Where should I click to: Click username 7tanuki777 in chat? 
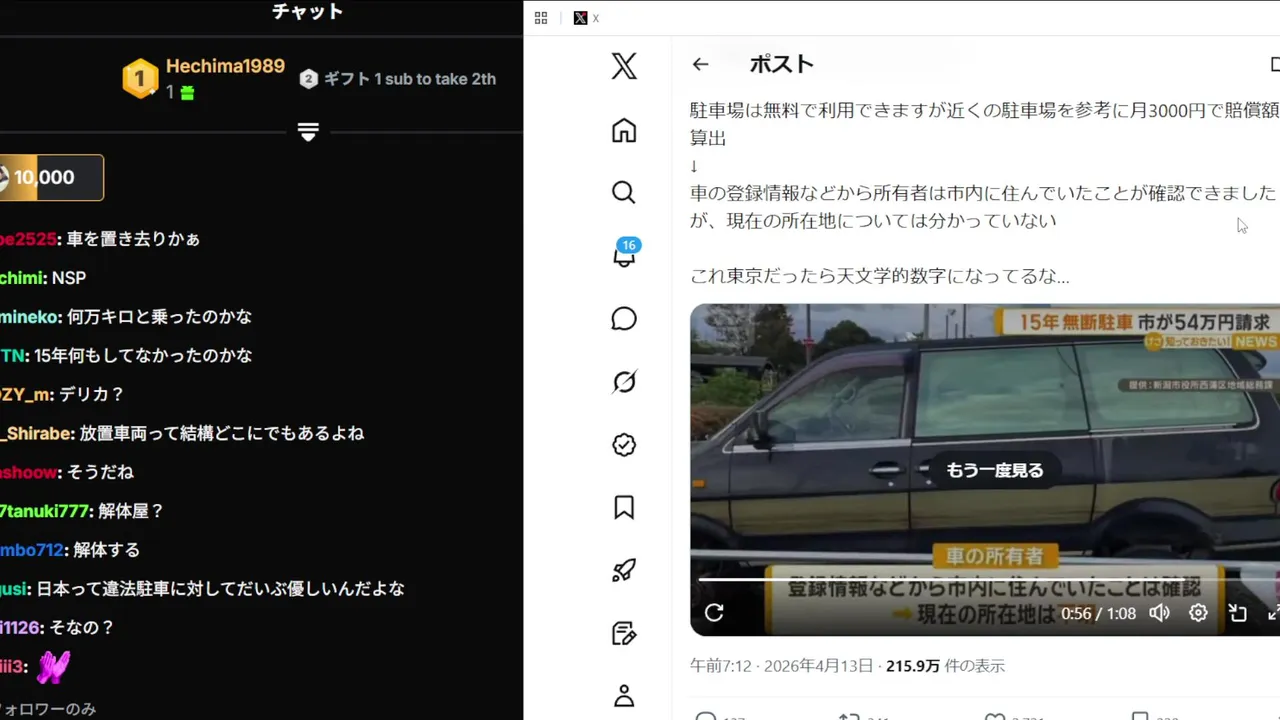coord(45,511)
